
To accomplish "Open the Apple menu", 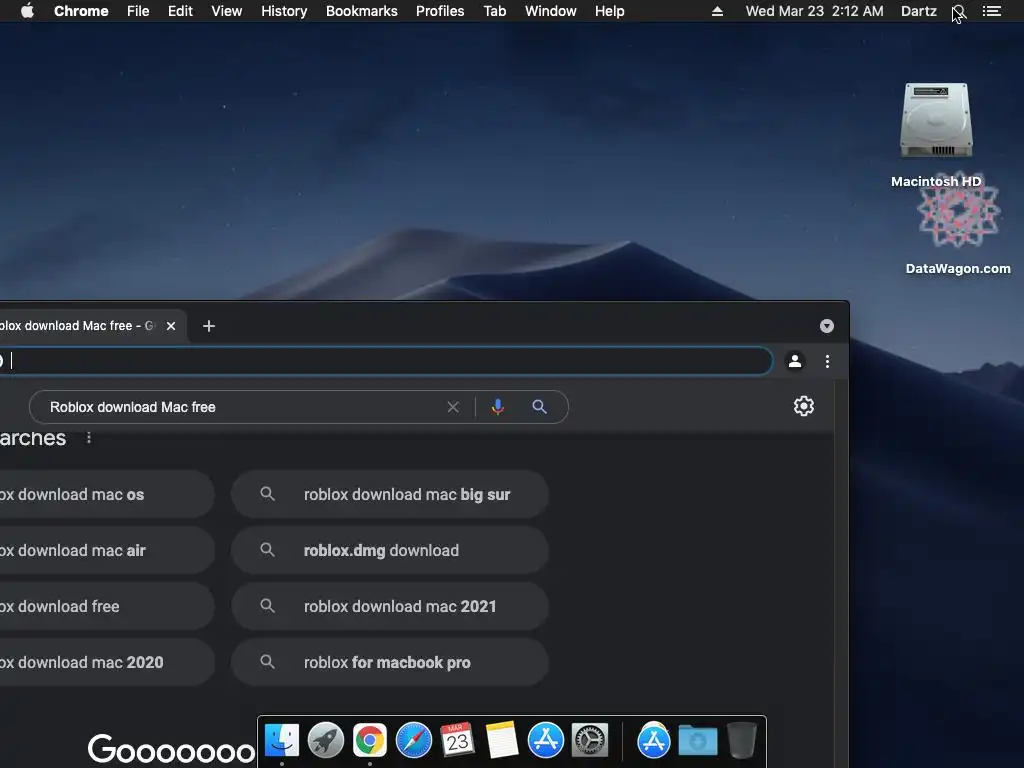I will [x=27, y=11].
